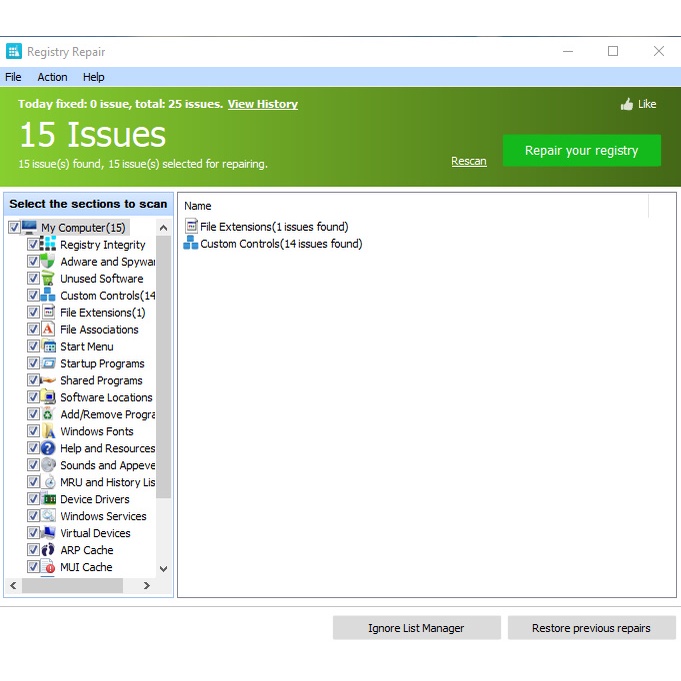The height and width of the screenshot is (681, 681).
Task: Click the ARP Cache footprint icon
Action: pos(48,550)
